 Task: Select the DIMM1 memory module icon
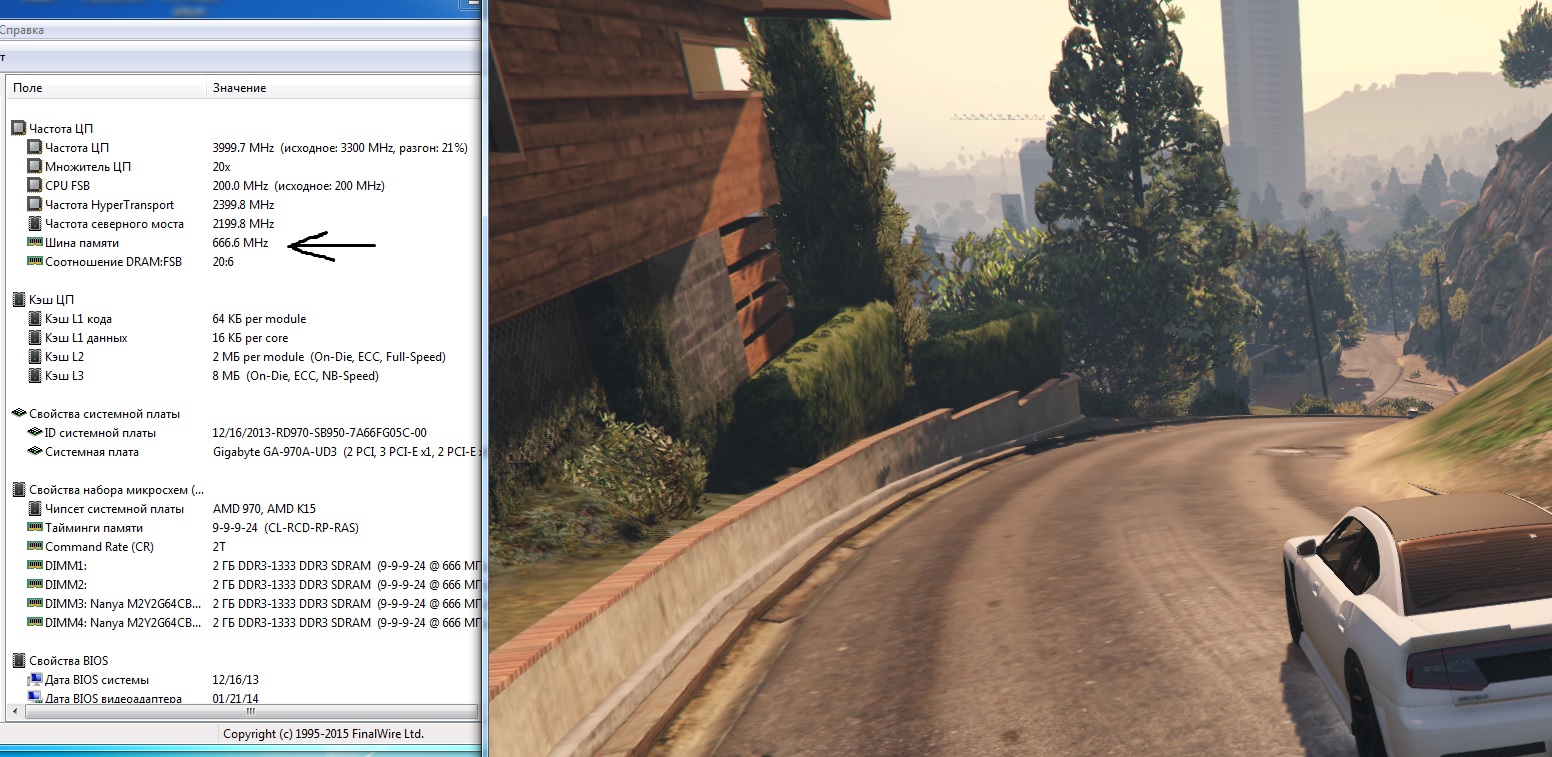pyautogui.click(x=34, y=566)
